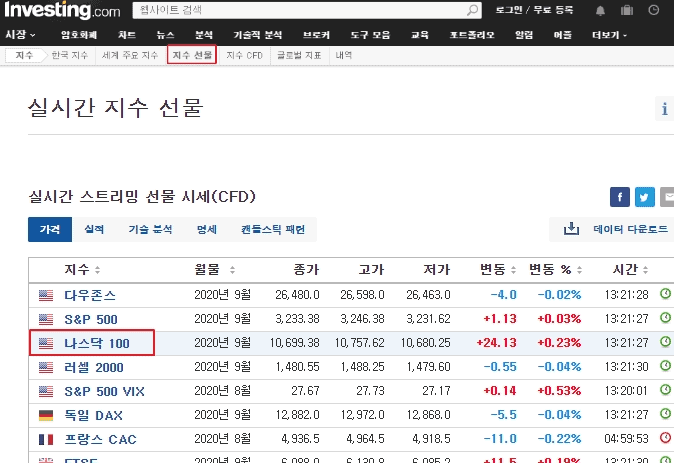Screen dimensions: 674x463
Task: Open the portfolio briefcase icon
Action: [x=627, y=10]
